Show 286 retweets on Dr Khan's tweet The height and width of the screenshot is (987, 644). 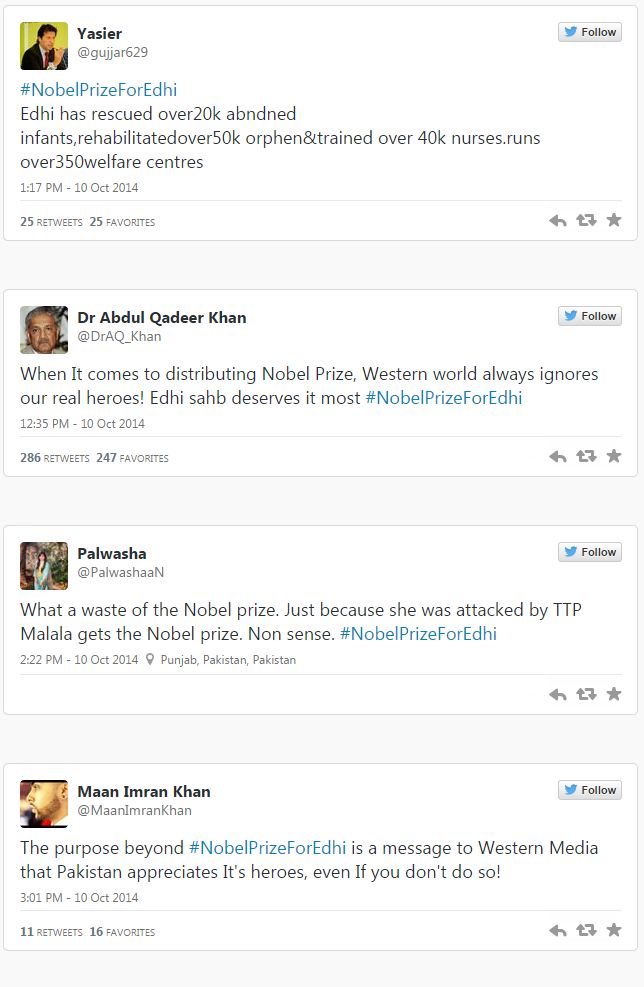click(x=53, y=458)
